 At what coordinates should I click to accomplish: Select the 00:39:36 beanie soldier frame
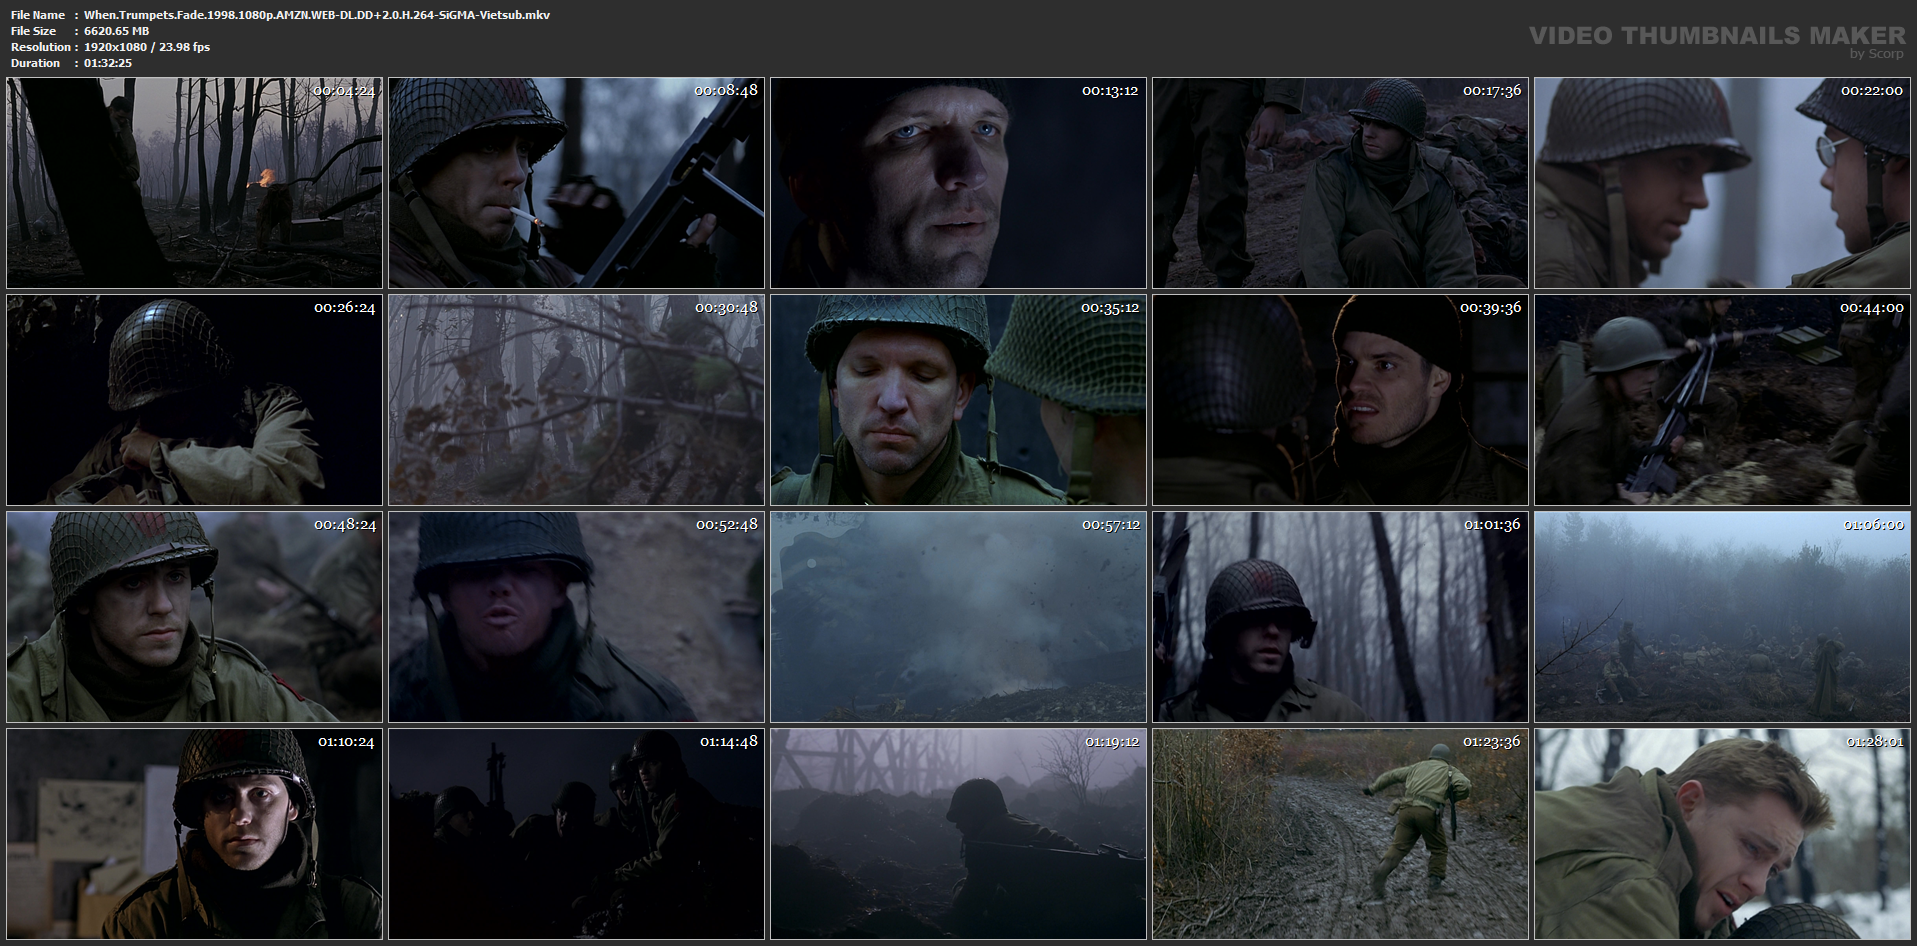(x=1340, y=400)
